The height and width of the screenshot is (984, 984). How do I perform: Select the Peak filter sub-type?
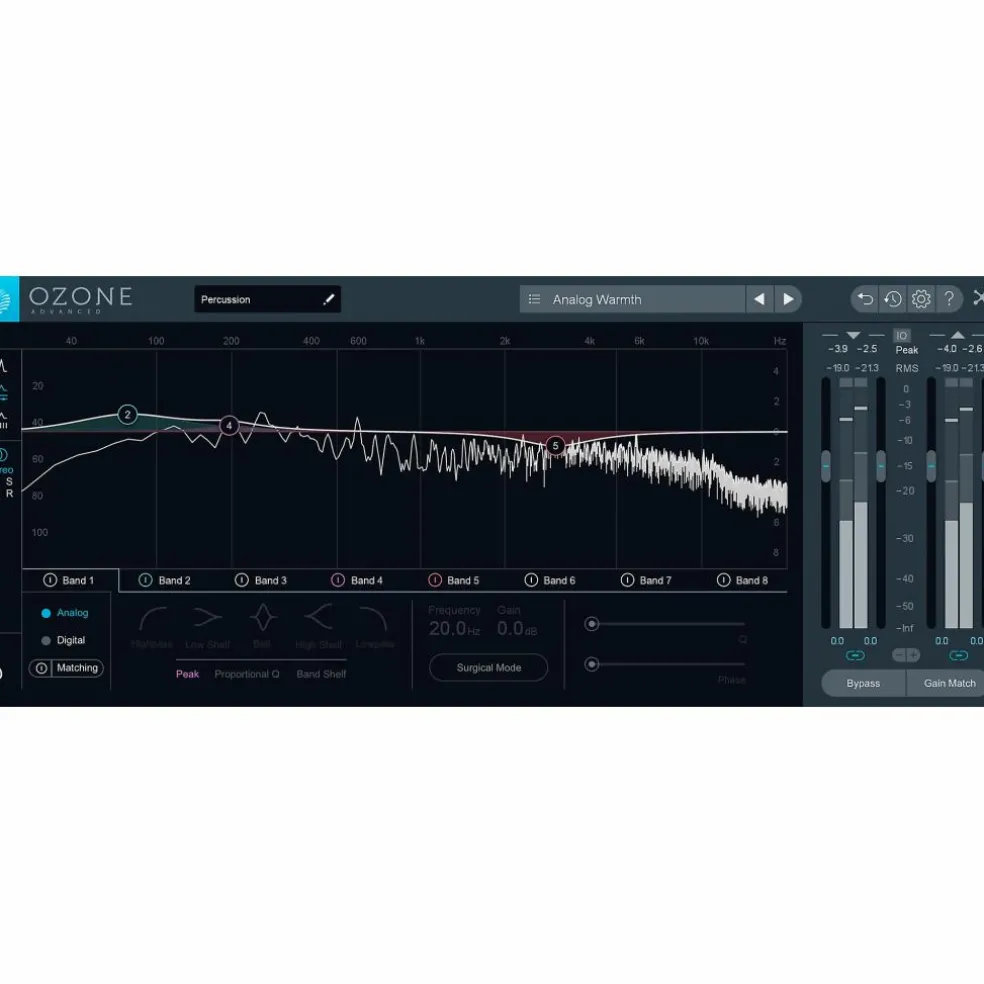[187, 674]
